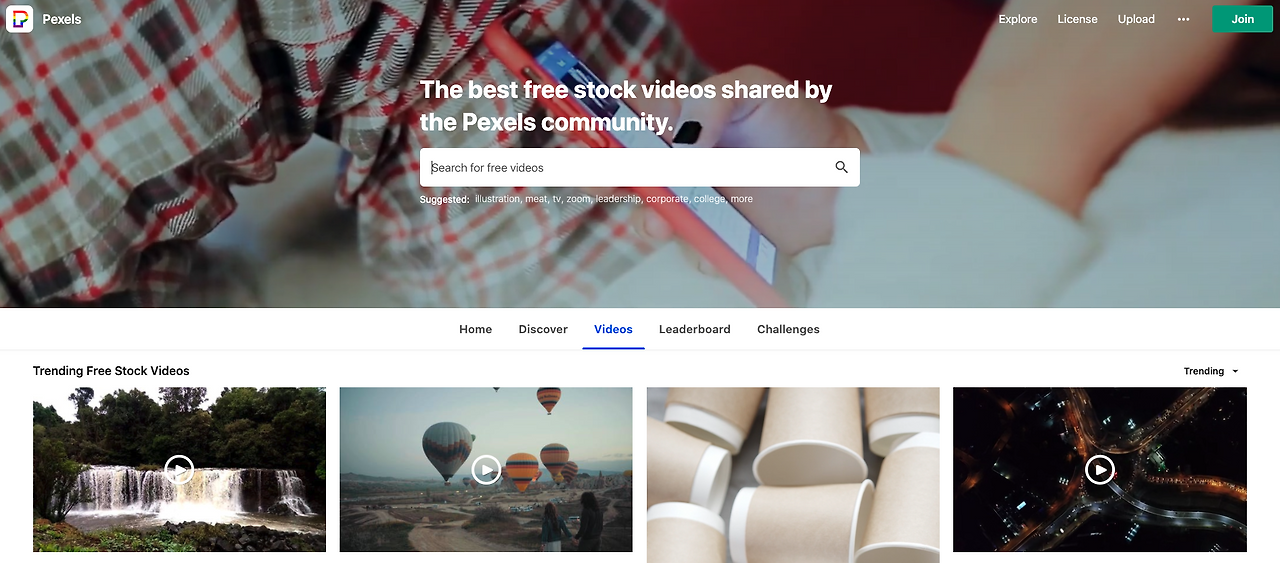Click the Pexels logo icon

19,19
